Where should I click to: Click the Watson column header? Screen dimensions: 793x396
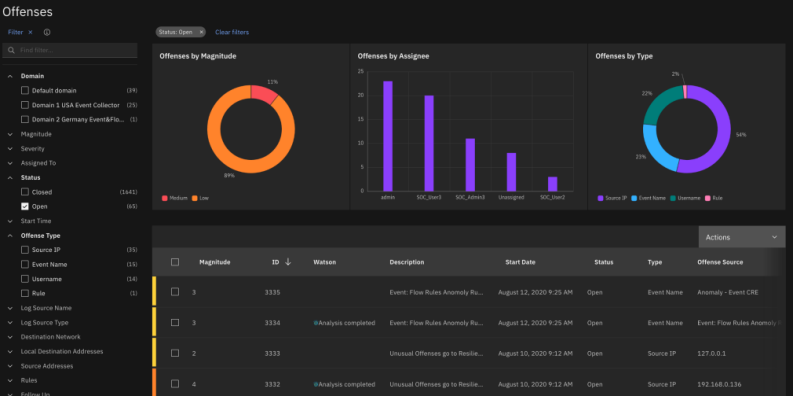[325, 262]
